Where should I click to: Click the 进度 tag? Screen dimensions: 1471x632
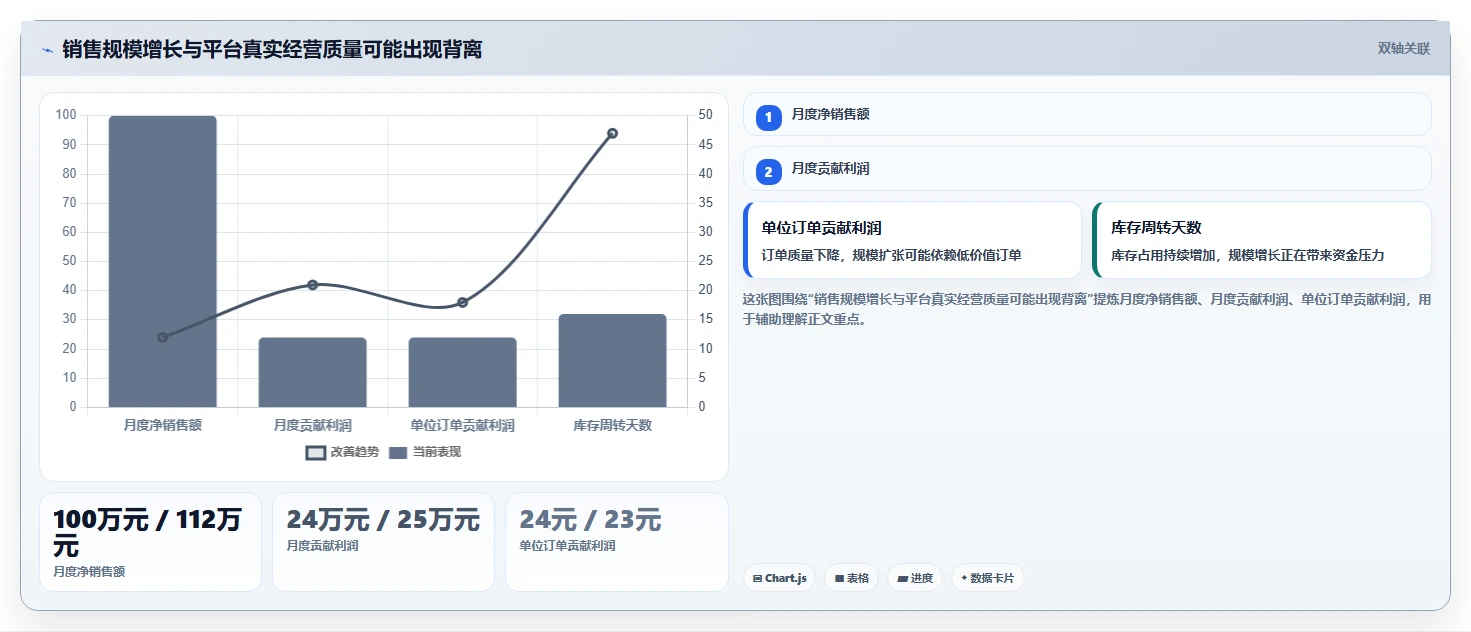click(915, 578)
